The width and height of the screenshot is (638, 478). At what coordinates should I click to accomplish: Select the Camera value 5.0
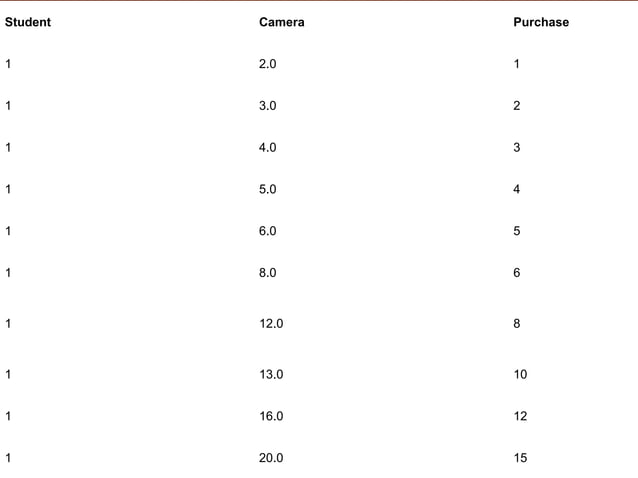coord(267,189)
